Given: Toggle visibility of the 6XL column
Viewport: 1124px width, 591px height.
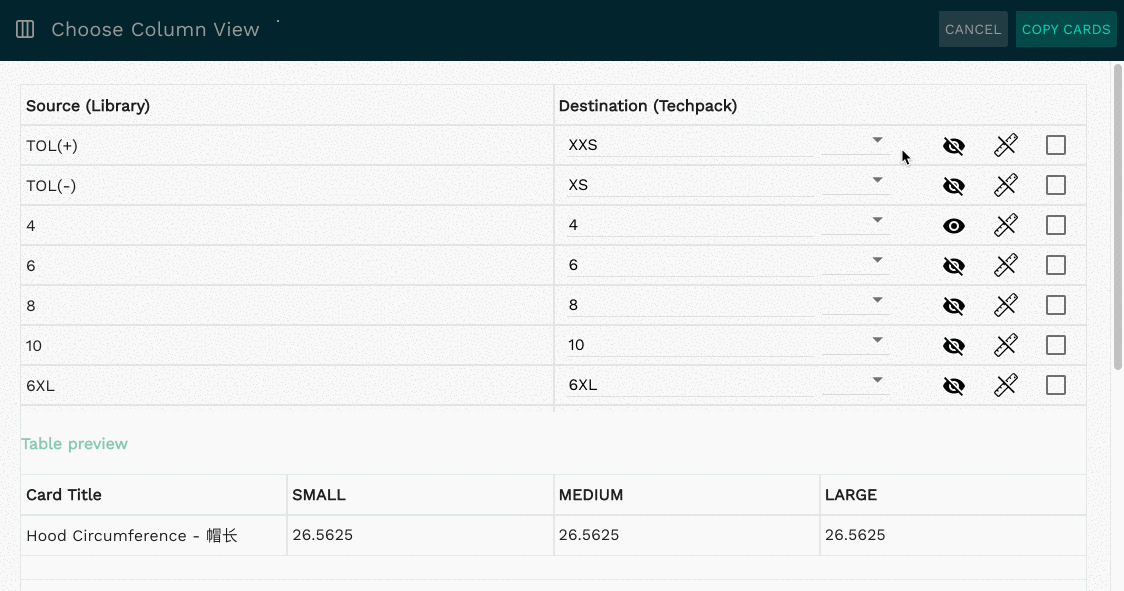Looking at the screenshot, I should (953, 386).
